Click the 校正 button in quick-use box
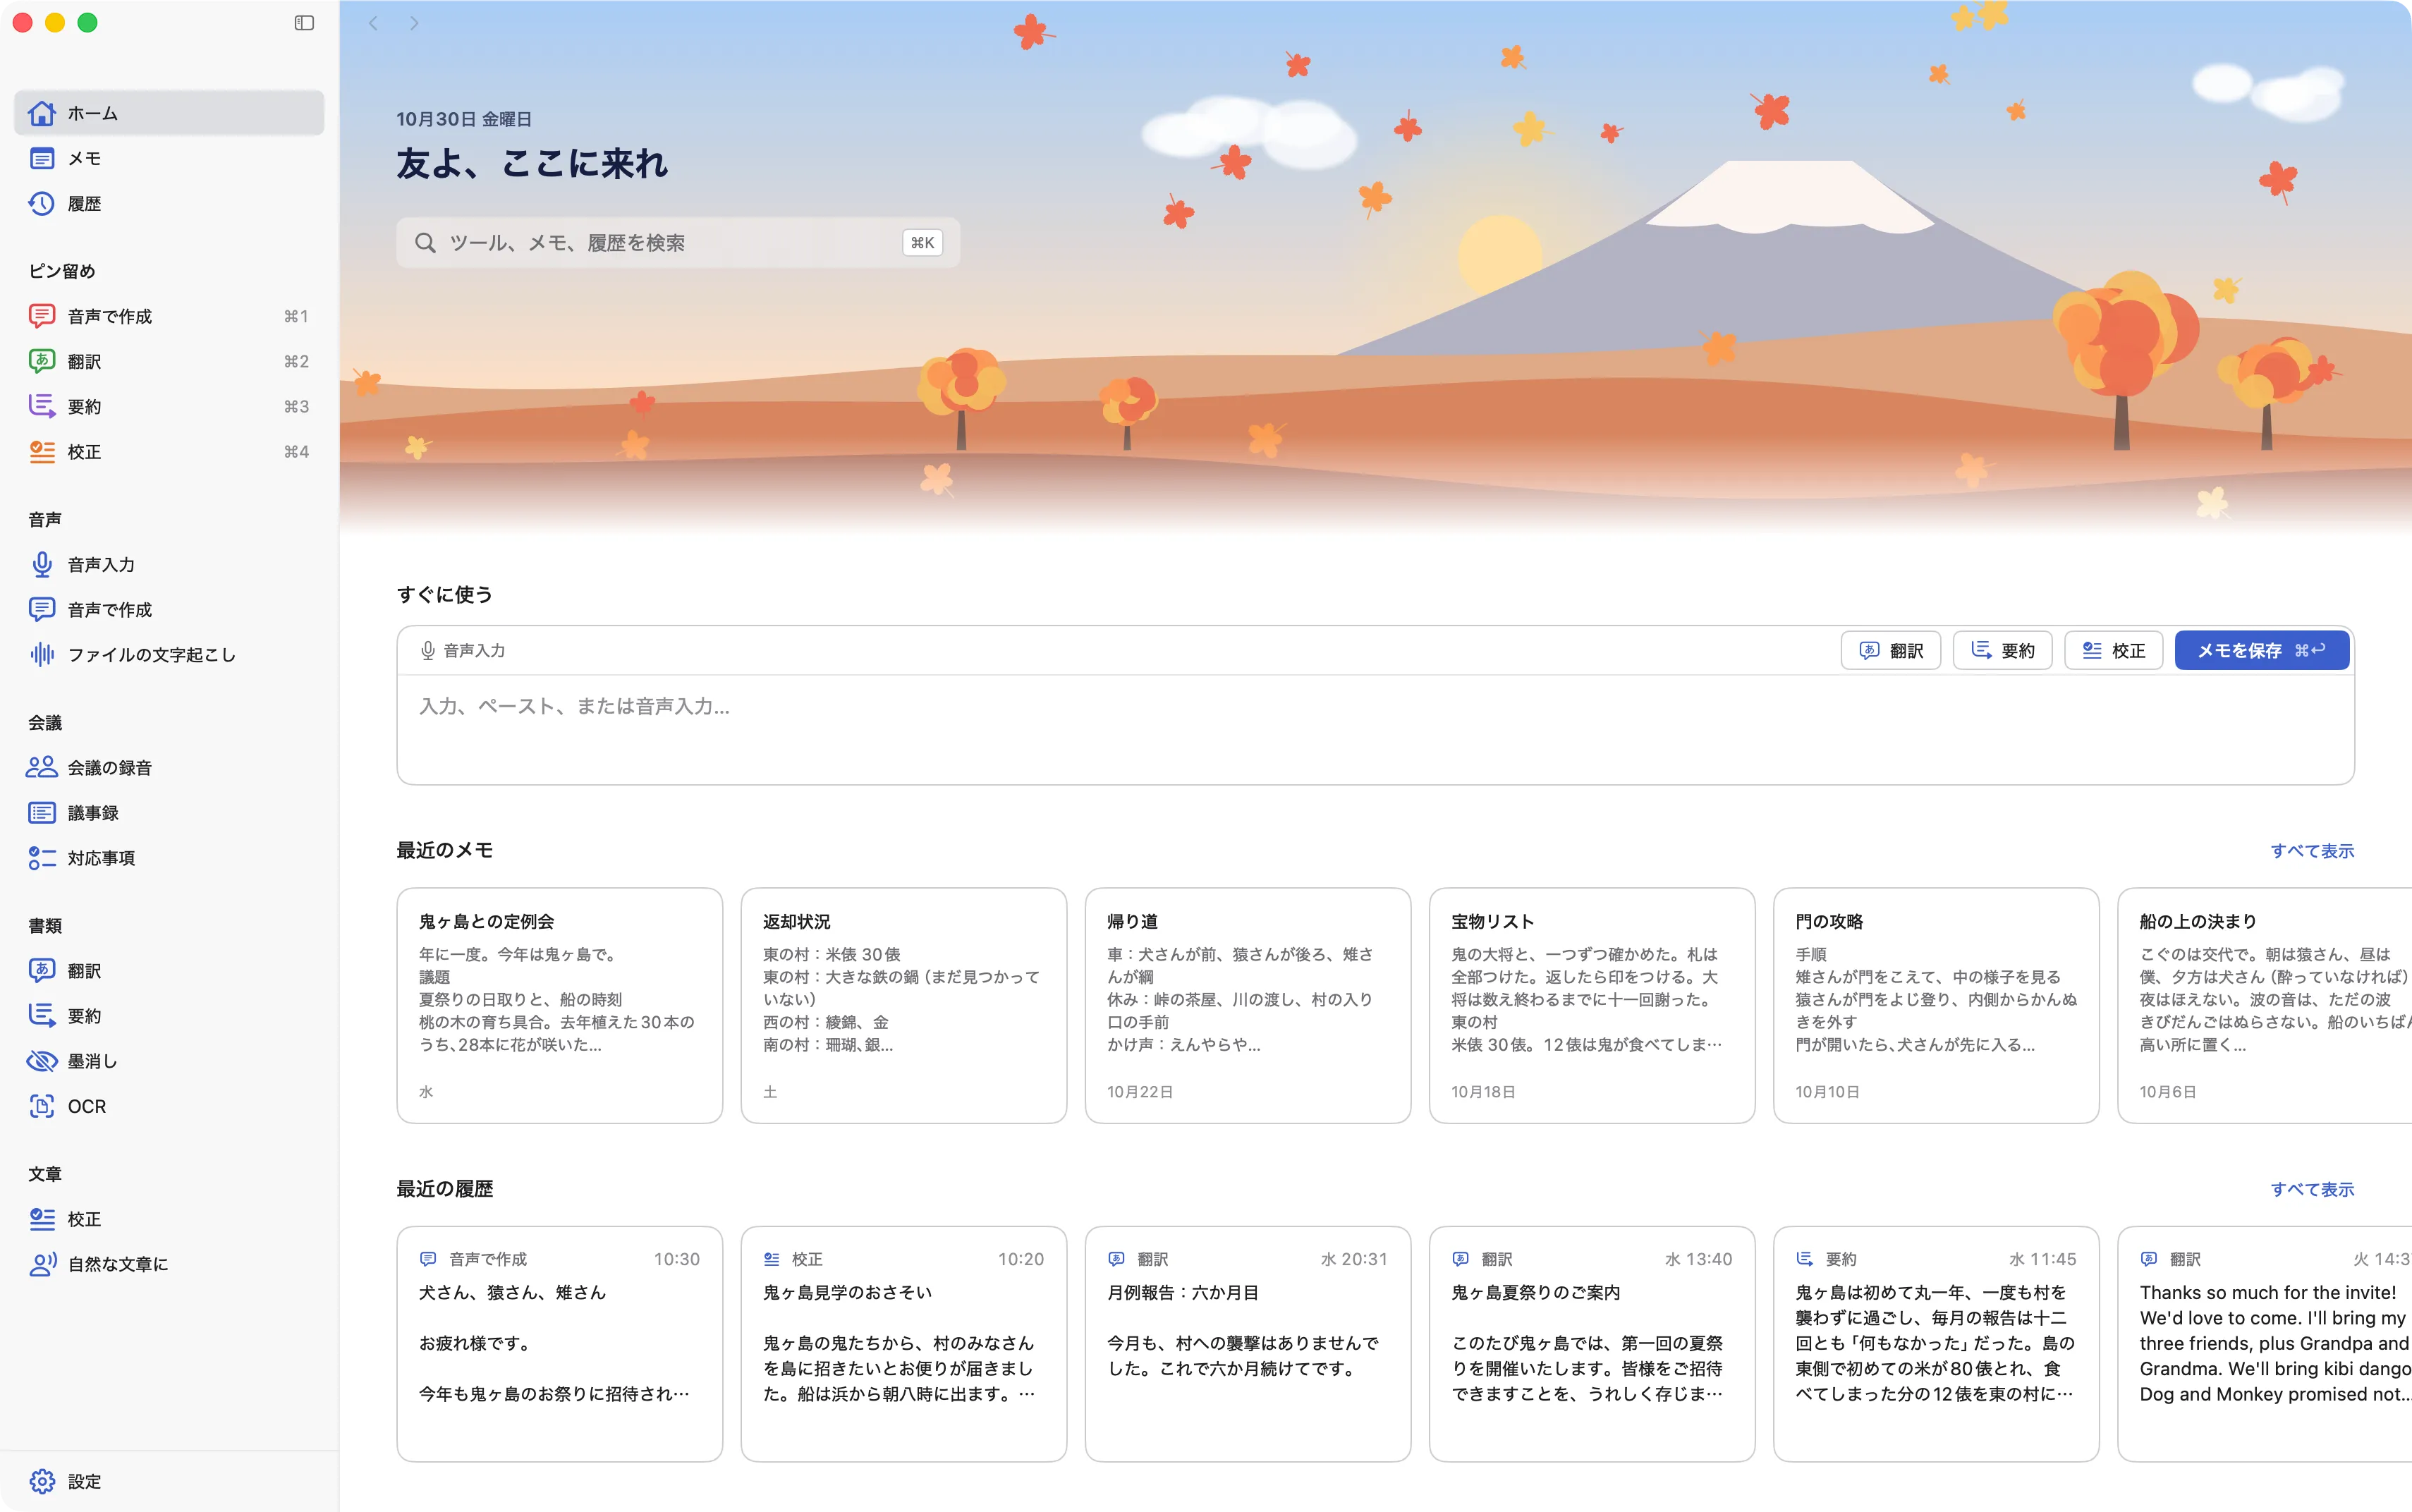2412x1512 pixels. pos(2113,650)
